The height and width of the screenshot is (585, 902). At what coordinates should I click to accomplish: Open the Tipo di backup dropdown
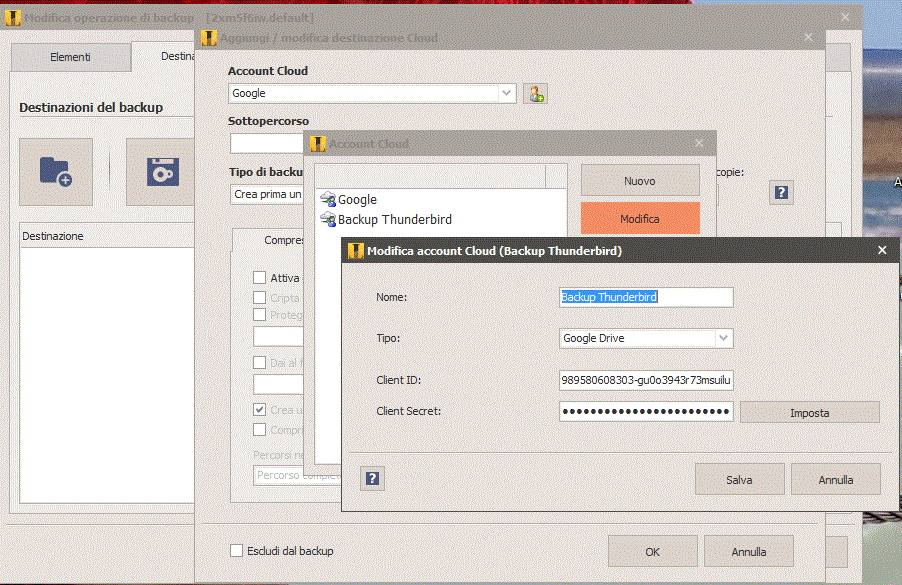point(267,194)
